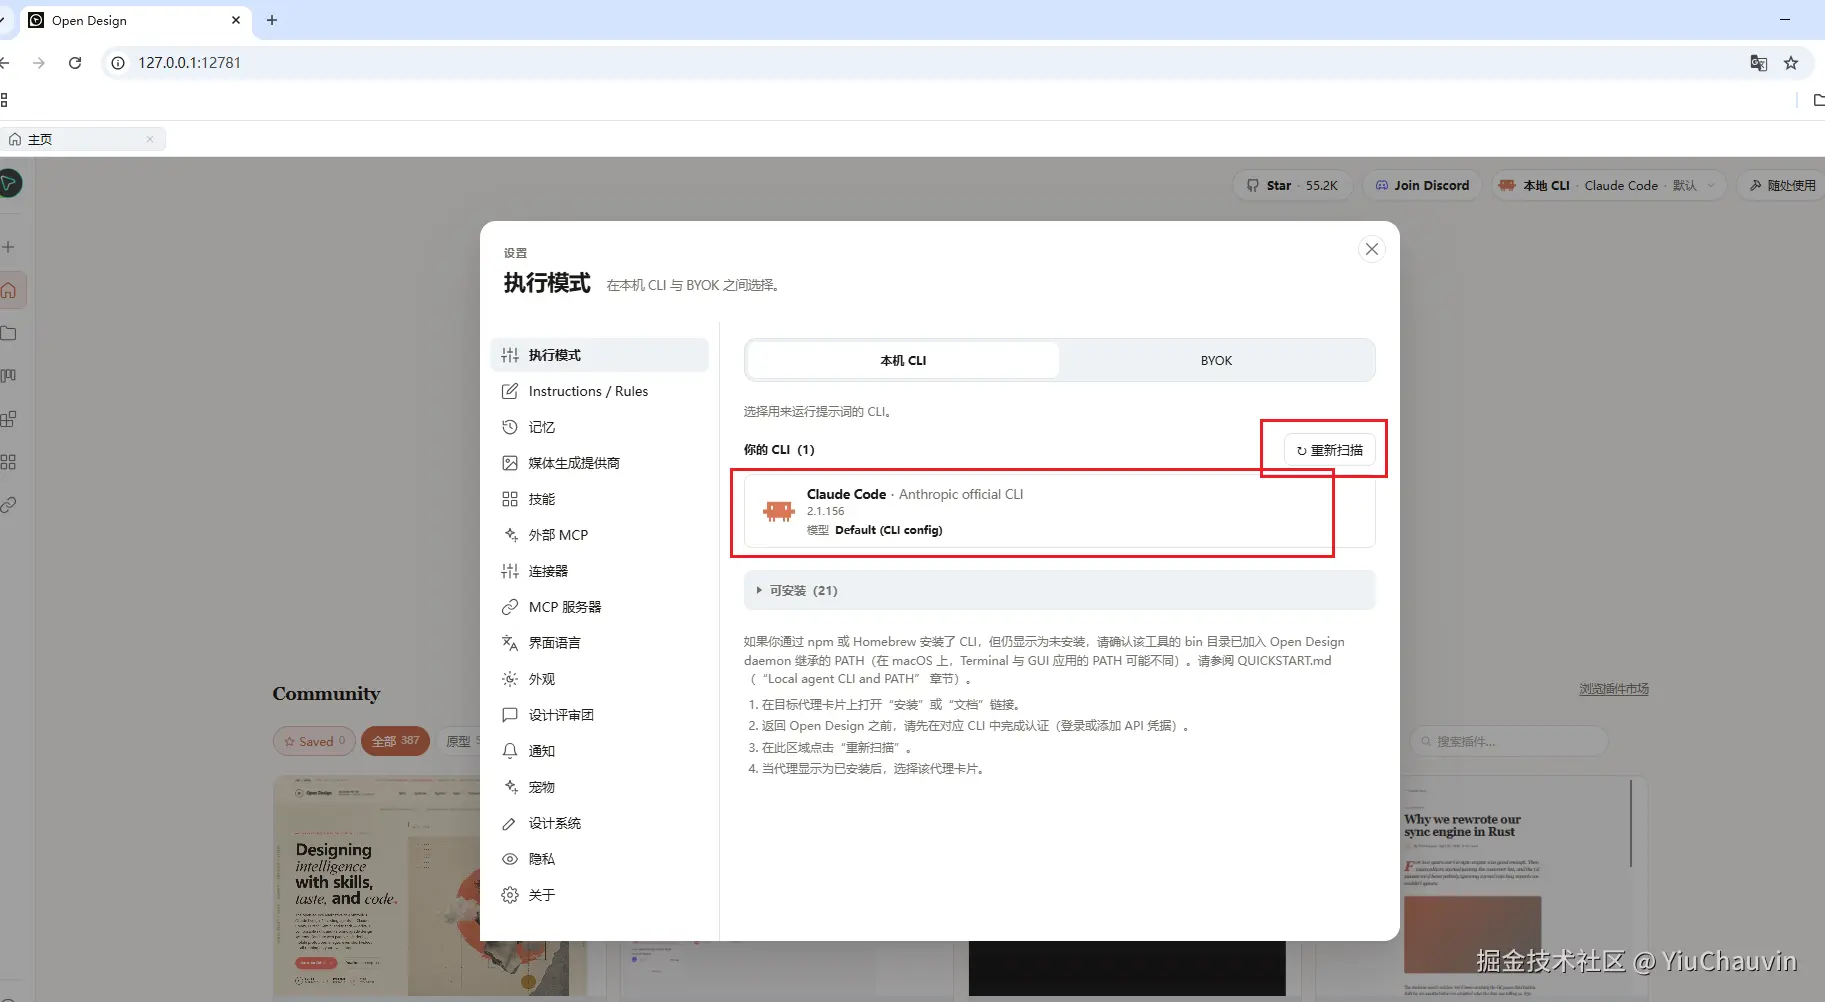
Task: Click the 随处使用 button
Action: [x=1781, y=185]
